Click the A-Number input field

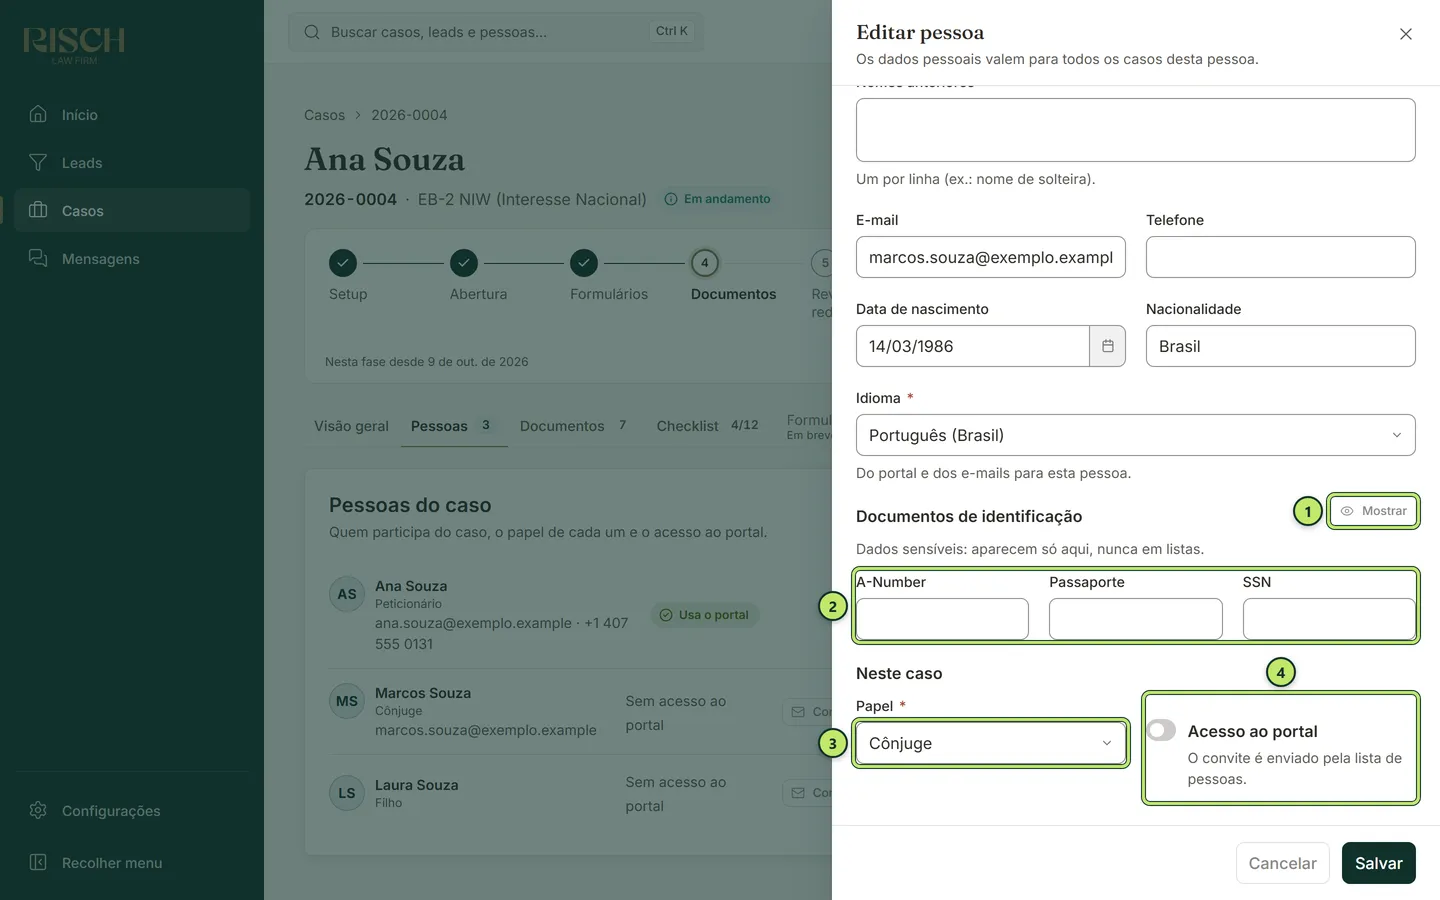pyautogui.click(x=942, y=619)
